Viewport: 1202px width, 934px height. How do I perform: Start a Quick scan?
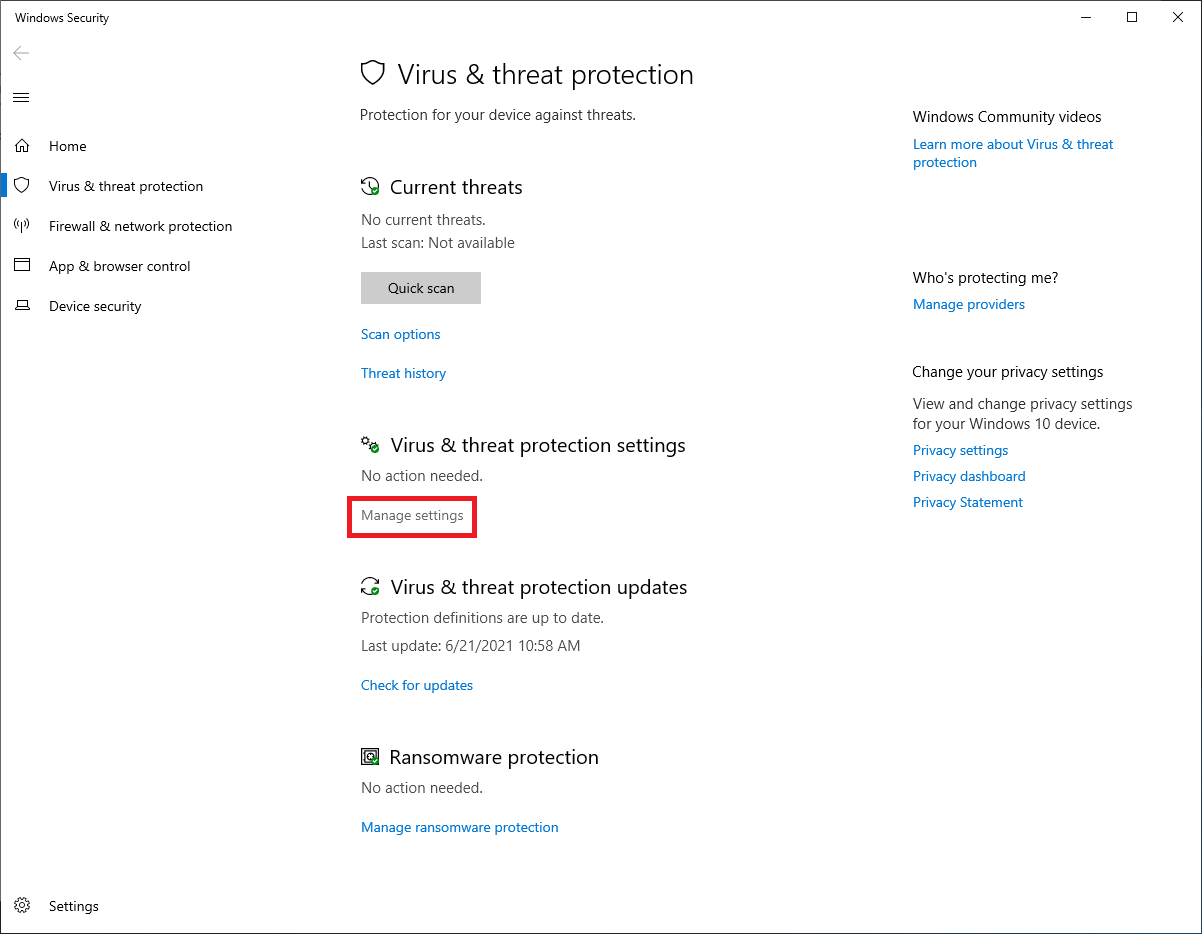click(x=421, y=288)
